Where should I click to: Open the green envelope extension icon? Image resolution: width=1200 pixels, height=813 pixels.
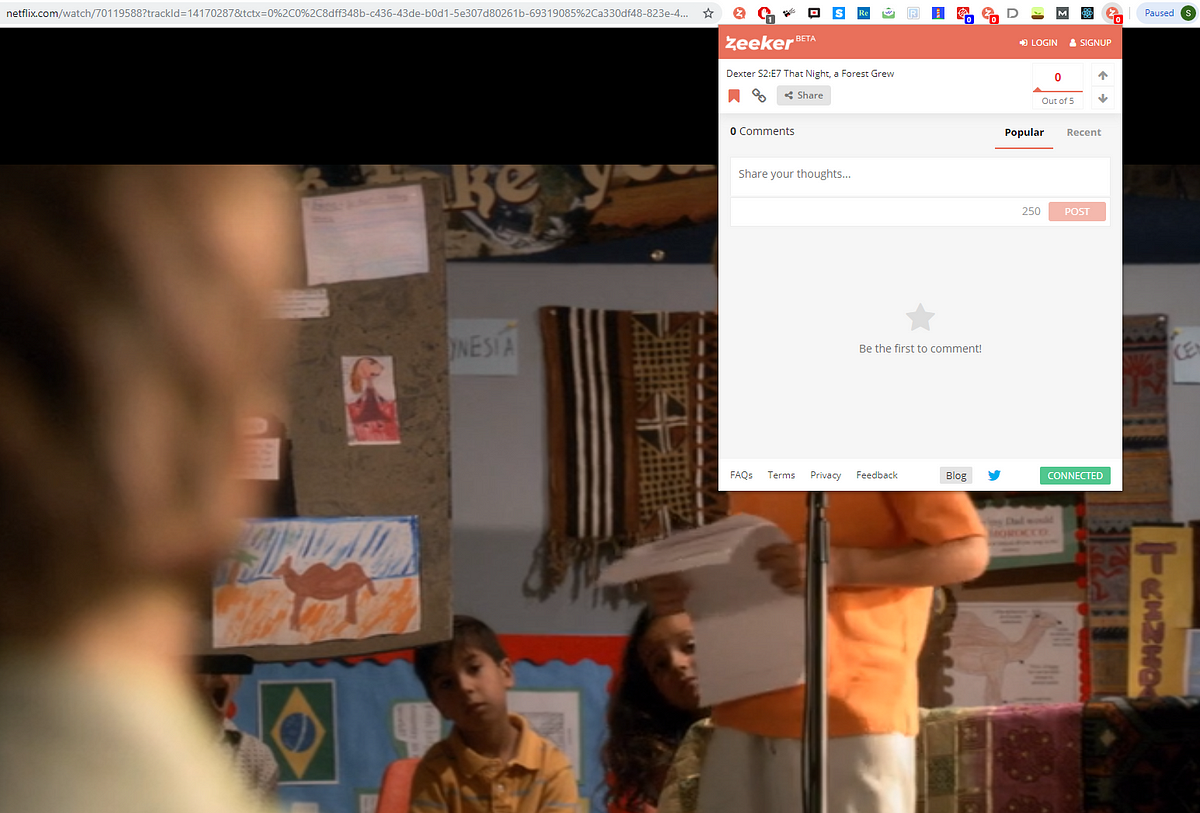coord(888,13)
